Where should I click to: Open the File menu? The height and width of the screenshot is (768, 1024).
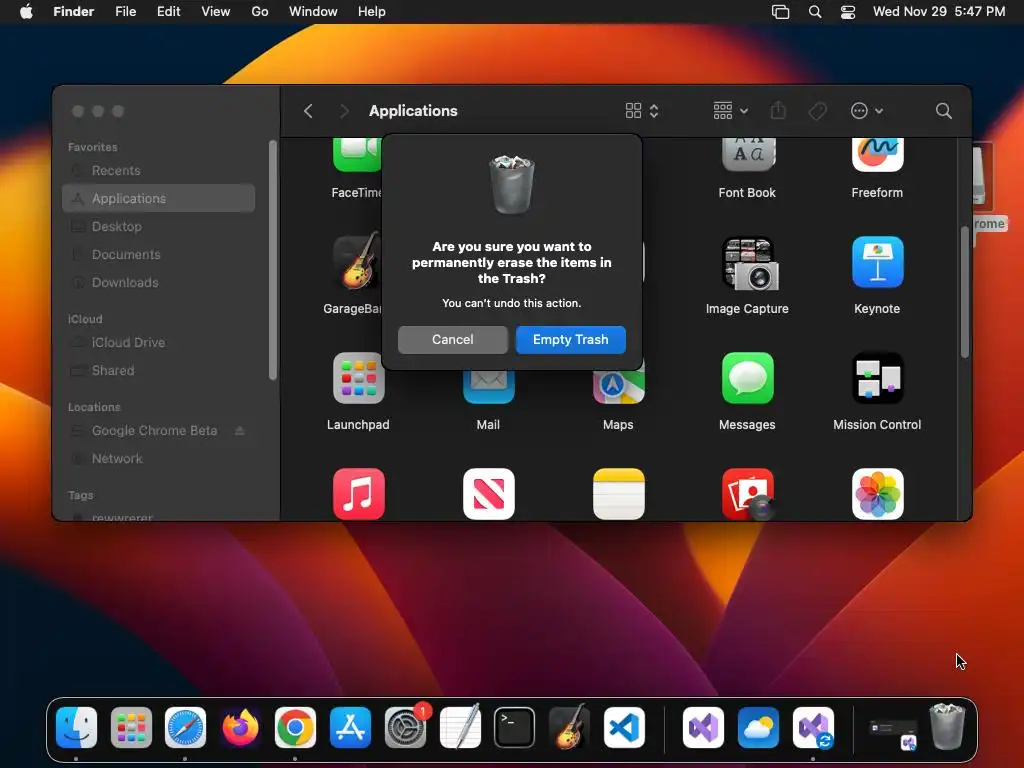125,12
